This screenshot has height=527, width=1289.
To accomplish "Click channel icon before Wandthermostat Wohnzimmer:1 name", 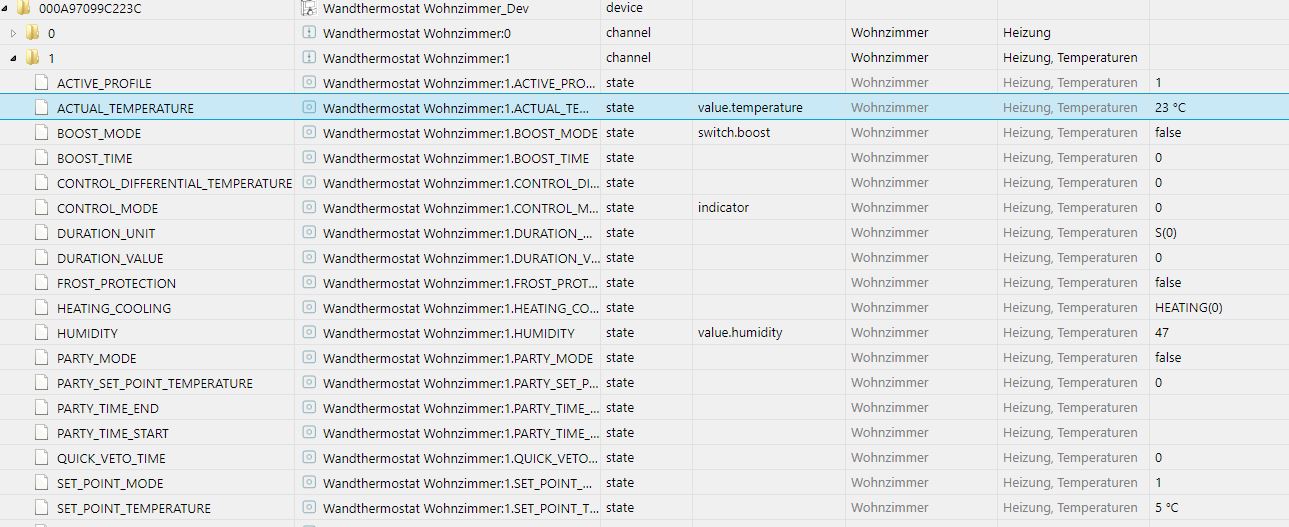I will click(x=309, y=57).
